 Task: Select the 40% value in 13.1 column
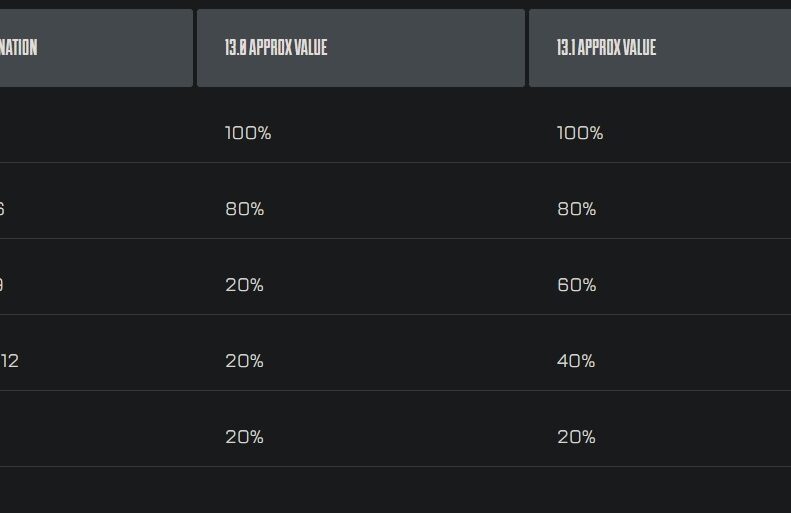tap(576, 361)
